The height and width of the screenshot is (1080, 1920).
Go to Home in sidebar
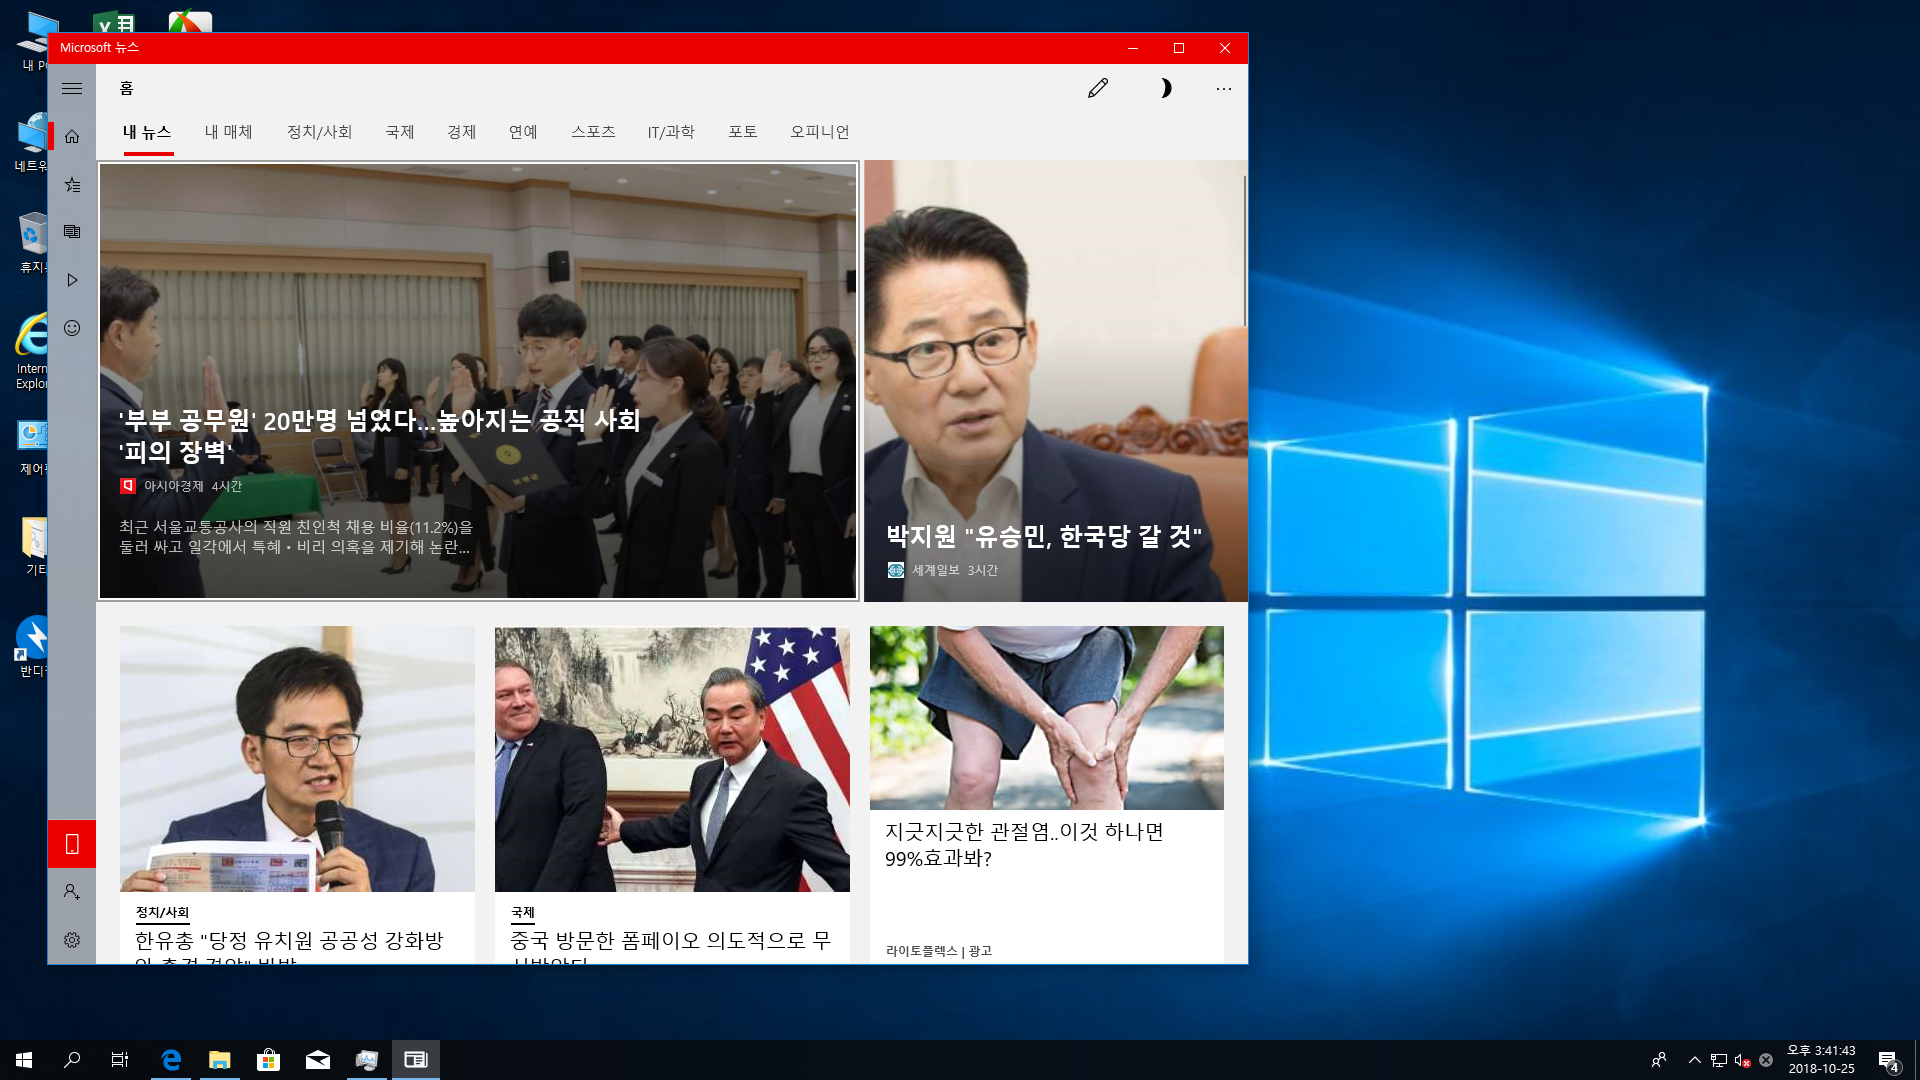tap(72, 136)
